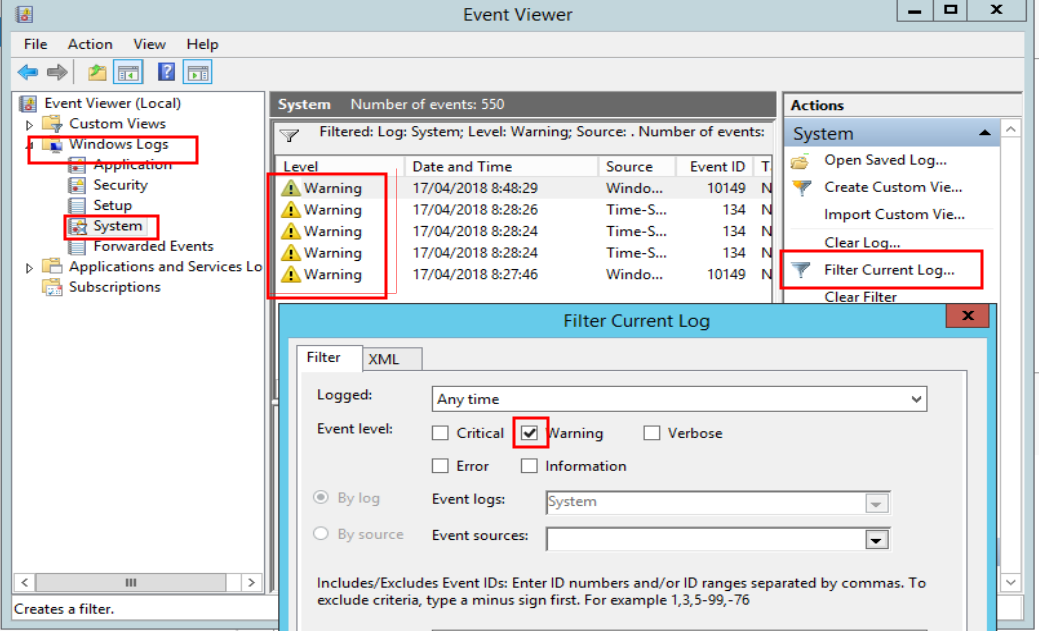Click Filter Current Log... action
The height and width of the screenshot is (631, 1039).
pyautogui.click(x=889, y=270)
